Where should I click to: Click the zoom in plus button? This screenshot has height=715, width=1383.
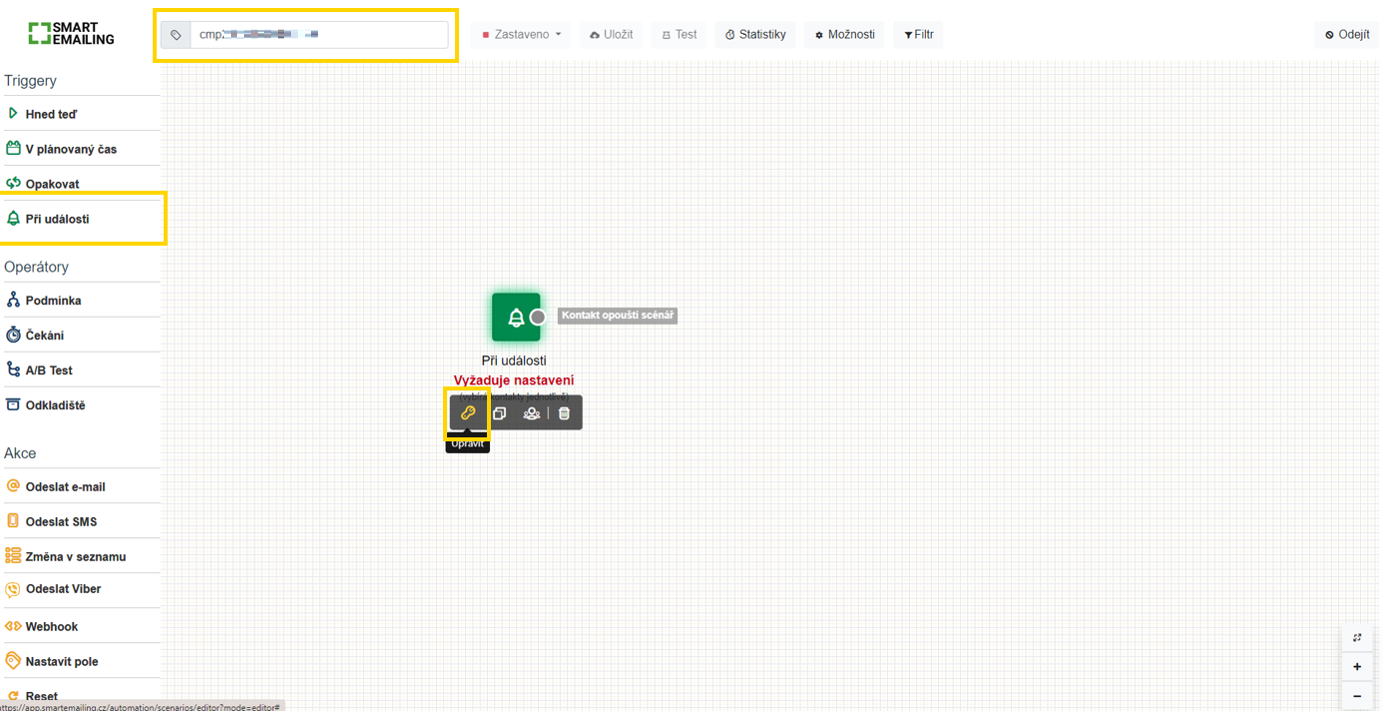[1357, 667]
